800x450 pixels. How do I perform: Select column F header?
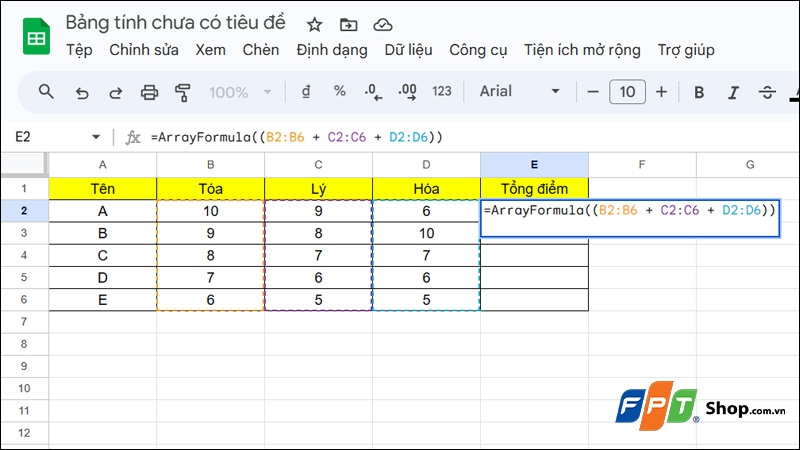click(x=642, y=165)
